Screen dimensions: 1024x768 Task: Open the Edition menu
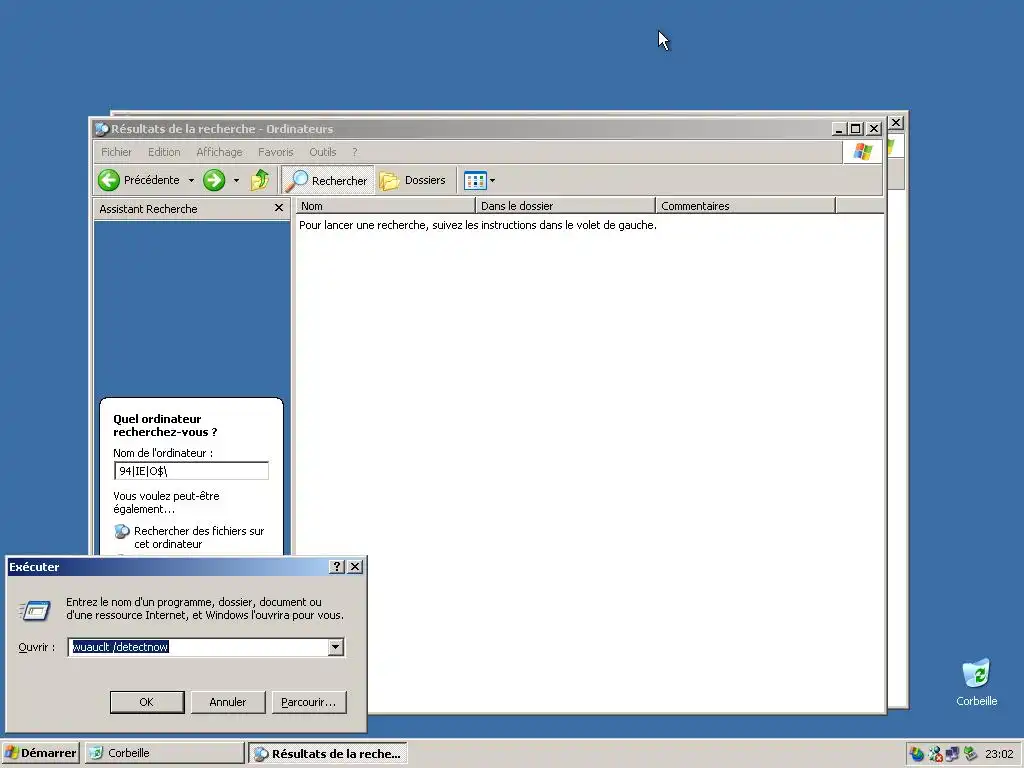click(164, 152)
